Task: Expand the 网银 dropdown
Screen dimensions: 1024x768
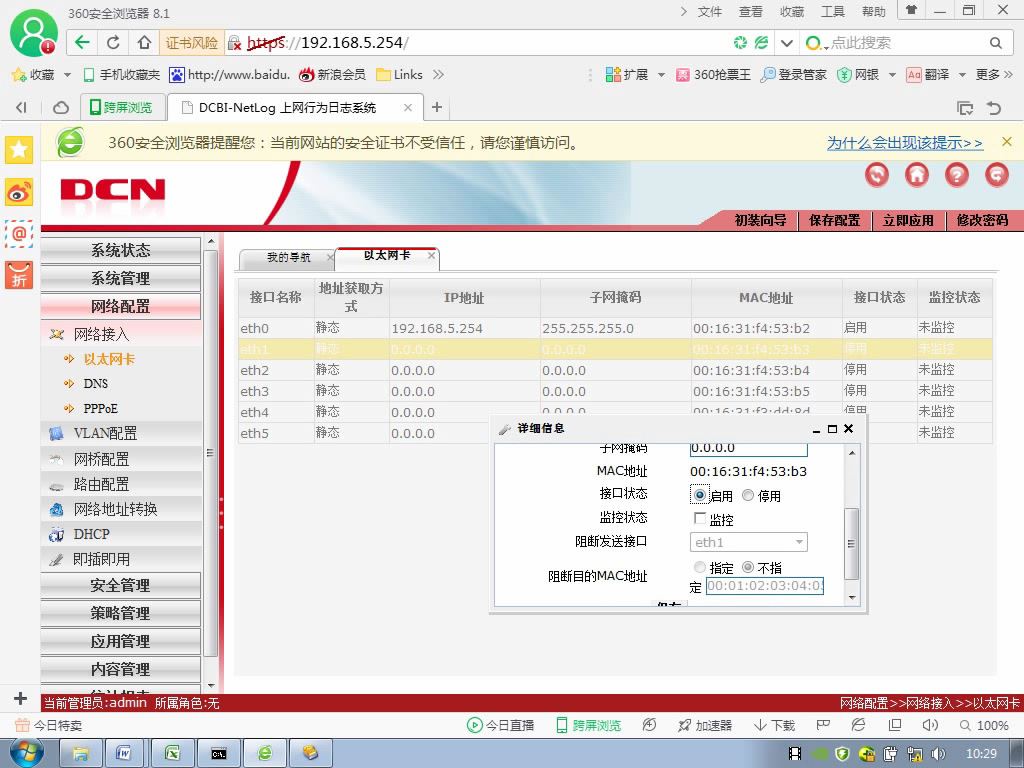Action: [x=892, y=75]
